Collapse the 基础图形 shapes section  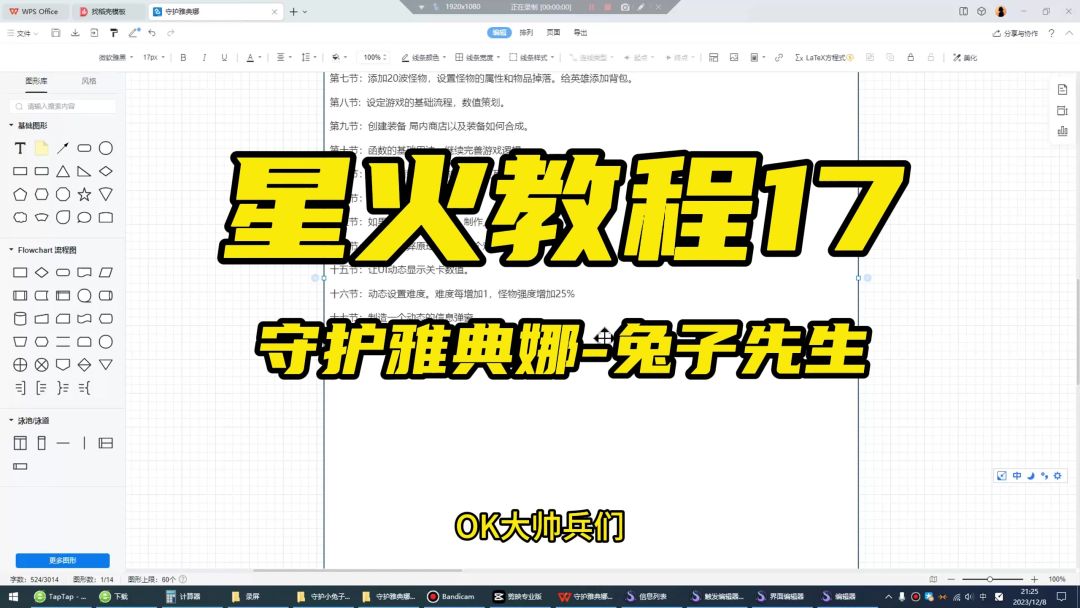coord(11,126)
